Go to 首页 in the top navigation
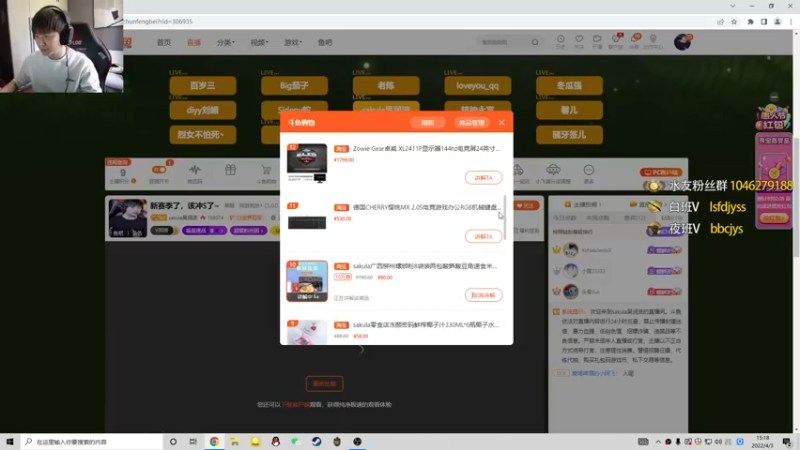 click(x=164, y=42)
